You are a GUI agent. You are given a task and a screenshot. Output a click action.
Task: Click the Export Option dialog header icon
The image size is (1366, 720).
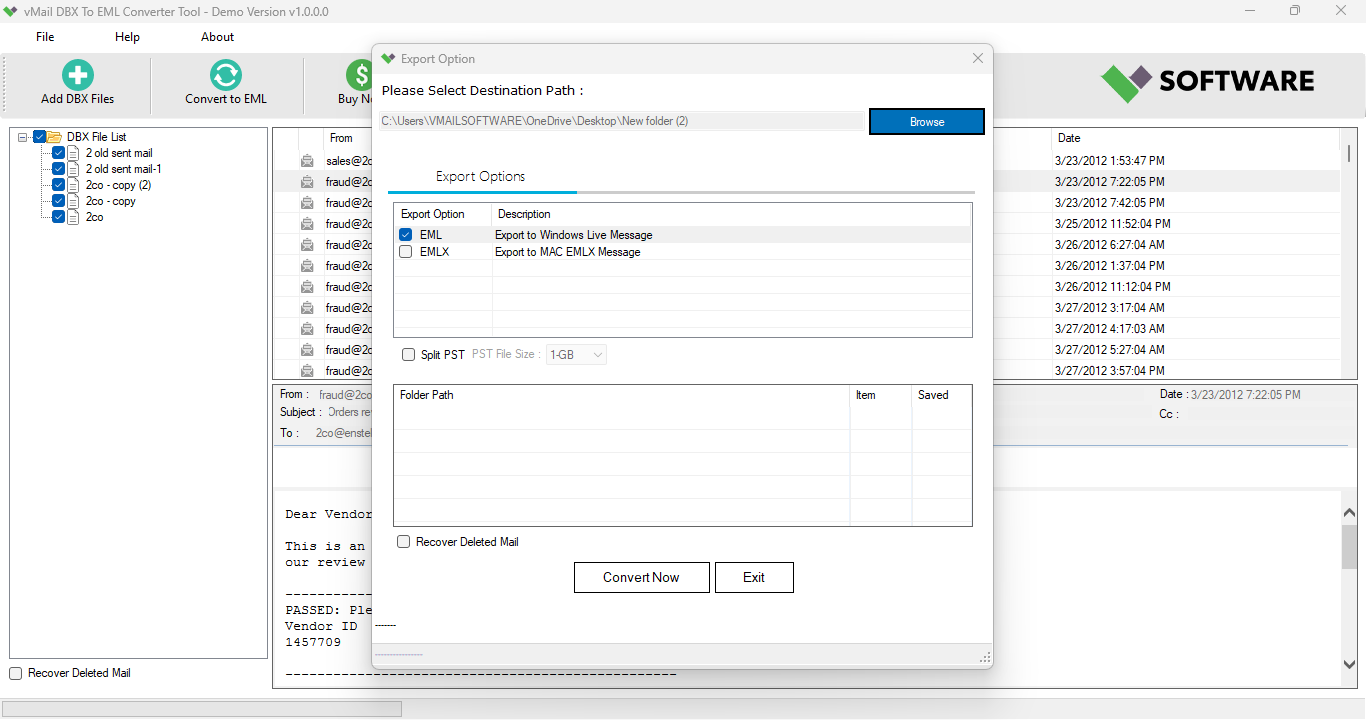pos(389,58)
